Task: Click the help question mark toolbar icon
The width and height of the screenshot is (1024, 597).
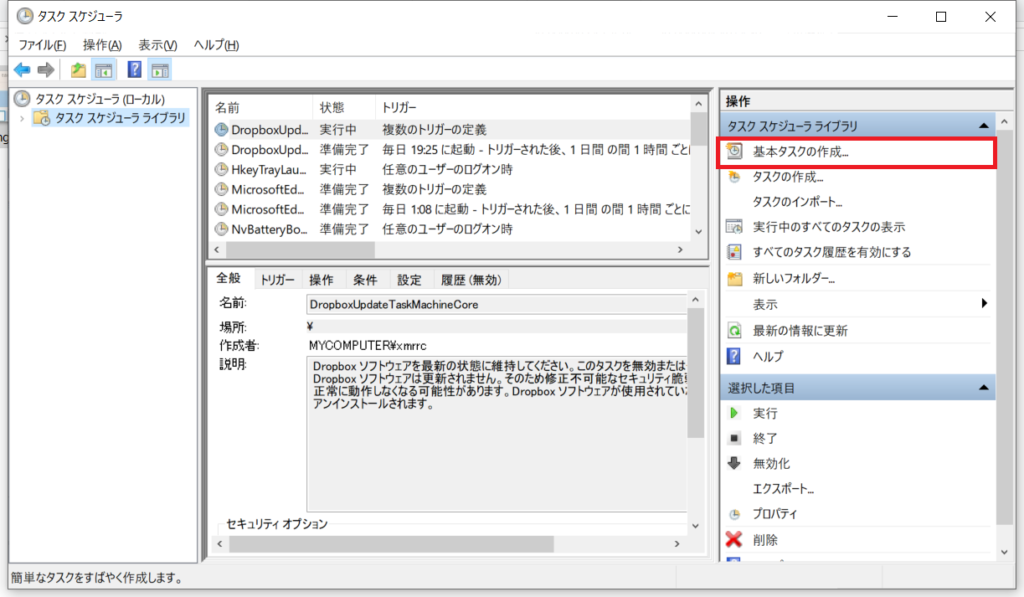Action: (134, 70)
